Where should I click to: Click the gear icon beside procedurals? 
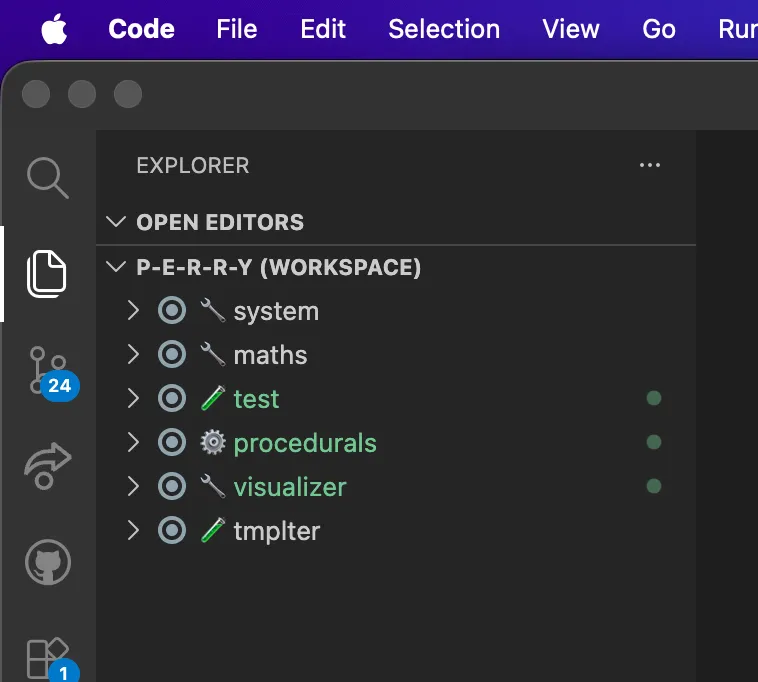click(x=213, y=442)
